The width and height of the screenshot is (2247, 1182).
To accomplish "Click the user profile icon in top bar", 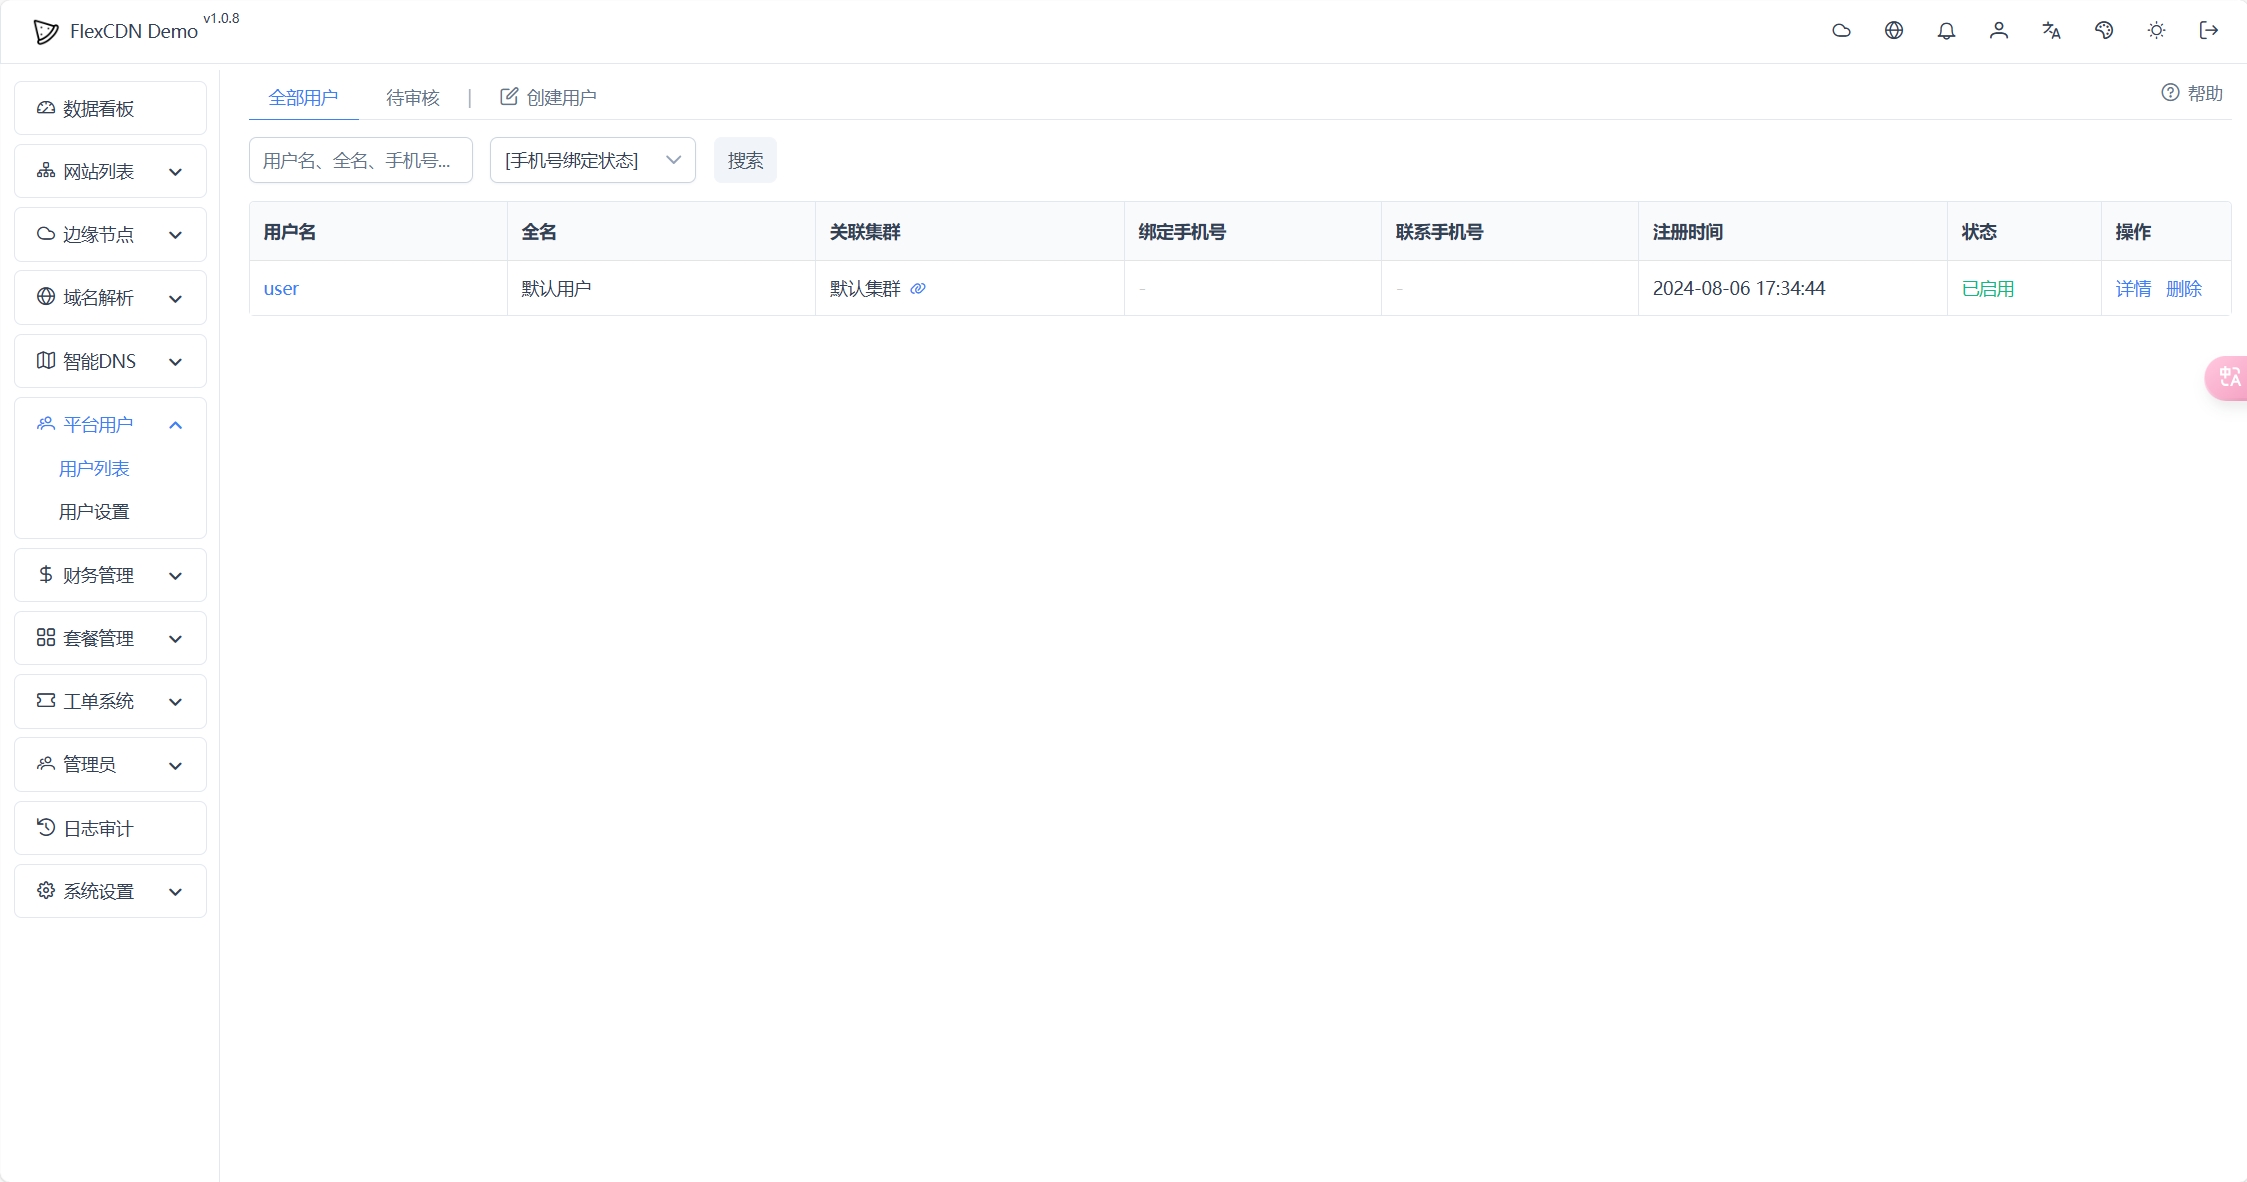I will click(1999, 31).
